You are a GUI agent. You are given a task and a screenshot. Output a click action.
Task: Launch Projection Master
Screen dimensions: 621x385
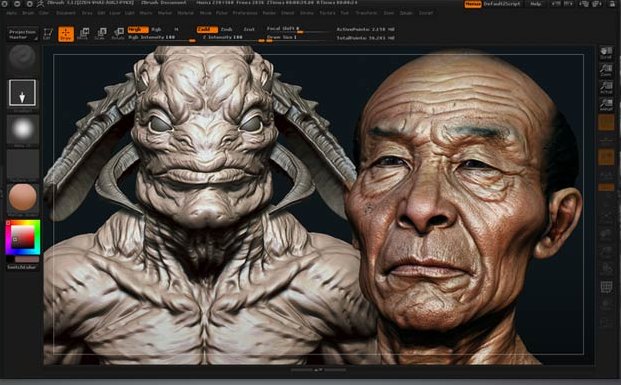point(23,34)
